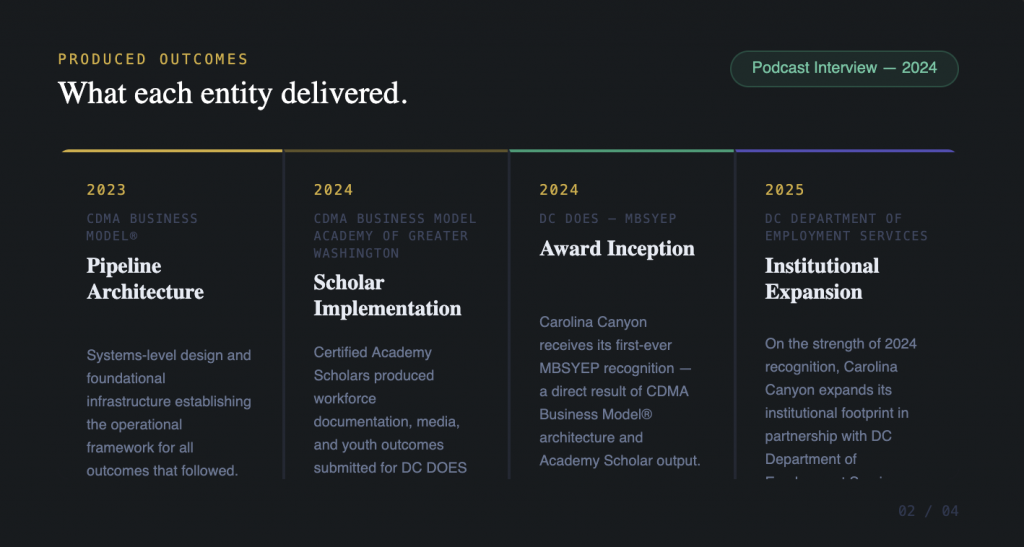The width and height of the screenshot is (1024, 547).
Task: Click the CDMA BUSINESS MODEL® subtitle in first card
Action: click(142, 227)
